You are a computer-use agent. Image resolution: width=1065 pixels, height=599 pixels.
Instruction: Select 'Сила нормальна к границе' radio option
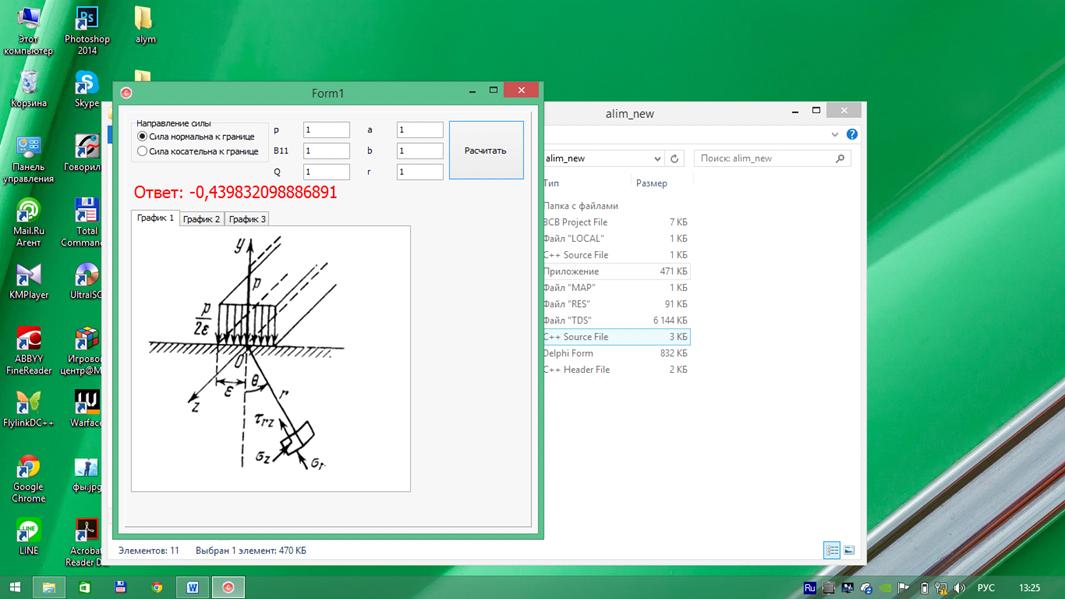[142, 136]
